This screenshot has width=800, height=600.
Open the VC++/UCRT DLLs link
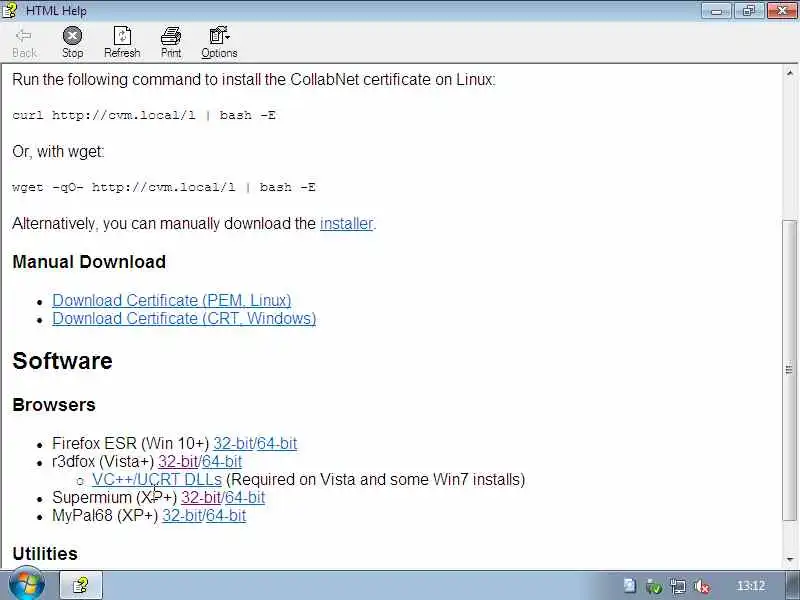tap(157, 480)
